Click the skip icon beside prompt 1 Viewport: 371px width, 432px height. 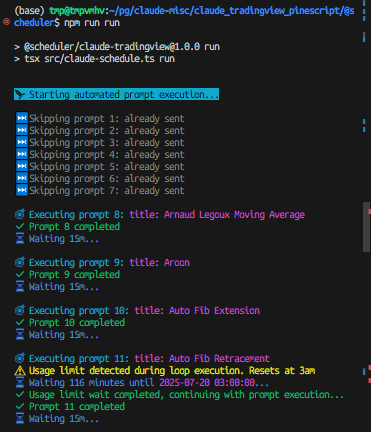tap(22, 118)
